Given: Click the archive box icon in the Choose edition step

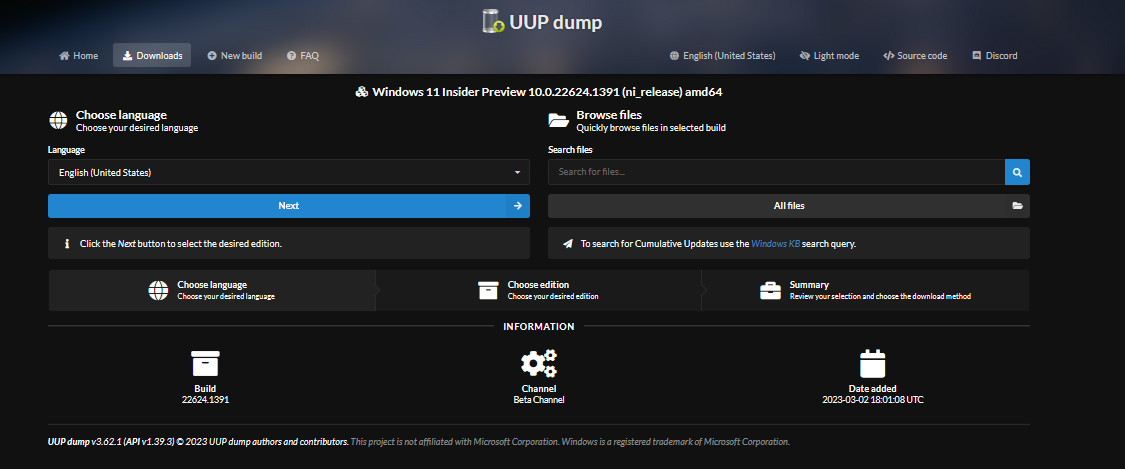Looking at the screenshot, I should (x=488, y=290).
